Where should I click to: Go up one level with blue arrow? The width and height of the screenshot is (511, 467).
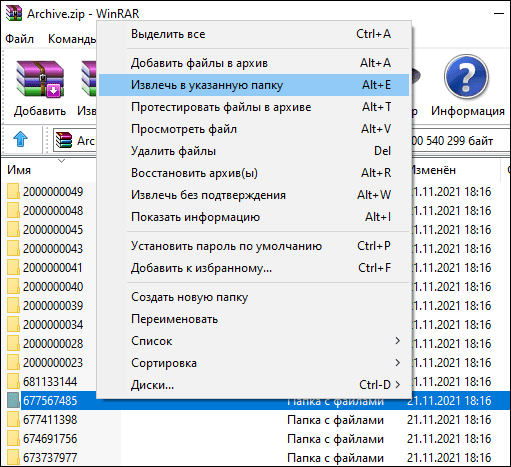[x=20, y=139]
